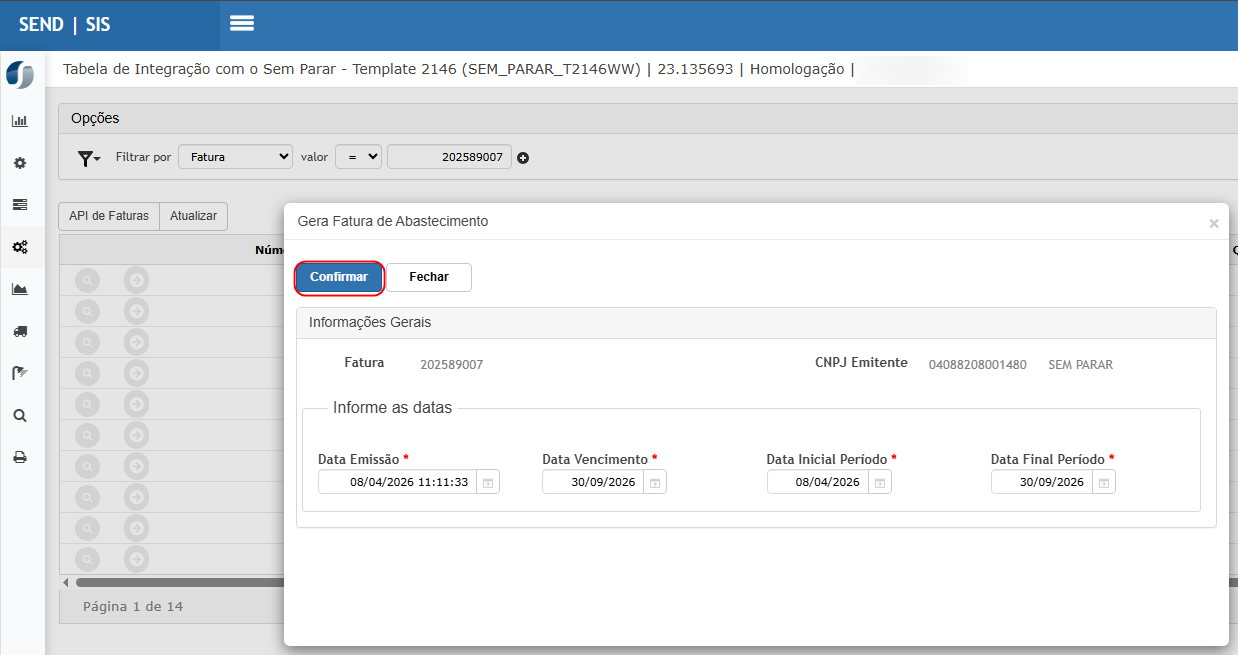Click the area chart sidebar icon

[20, 289]
